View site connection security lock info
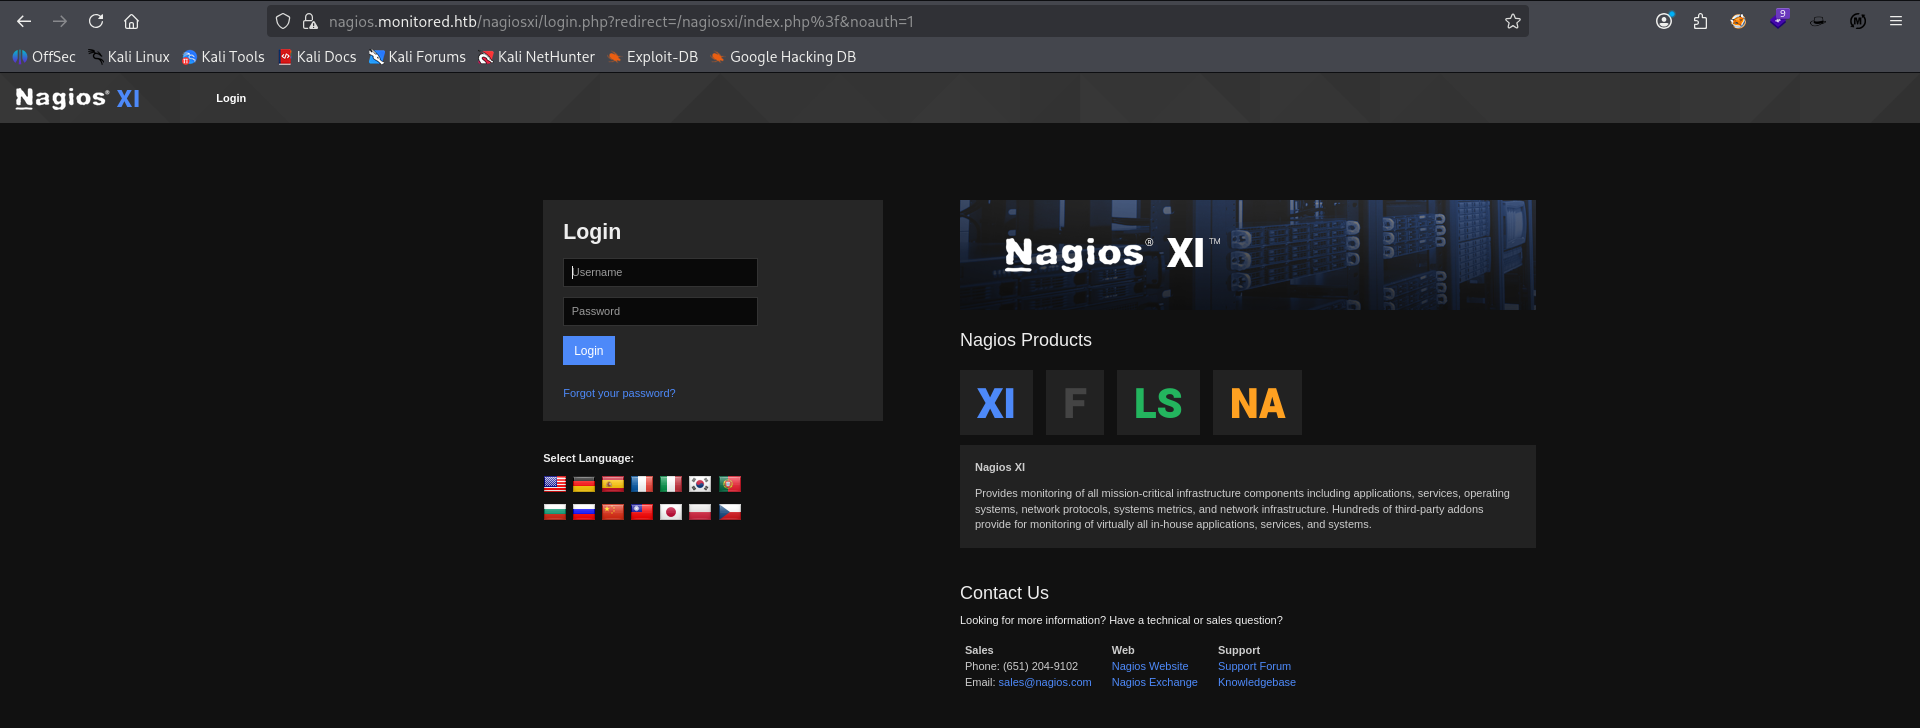This screenshot has height=728, width=1920. pos(310,21)
